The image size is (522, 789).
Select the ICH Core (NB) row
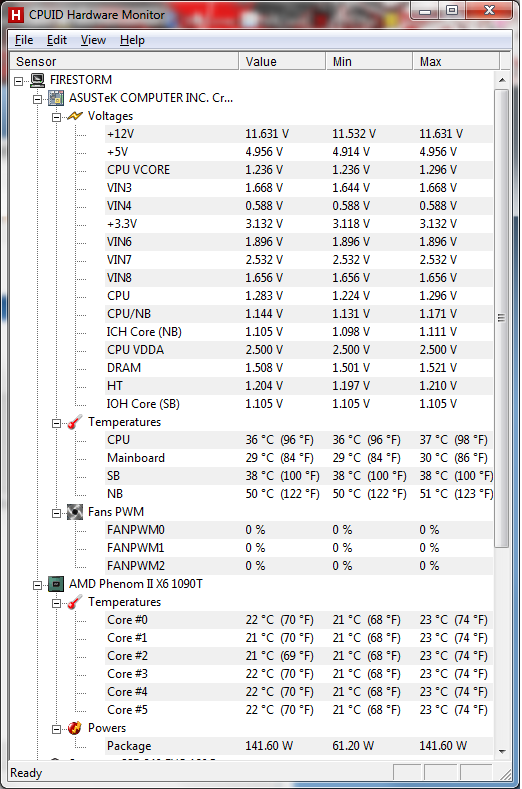pos(299,332)
